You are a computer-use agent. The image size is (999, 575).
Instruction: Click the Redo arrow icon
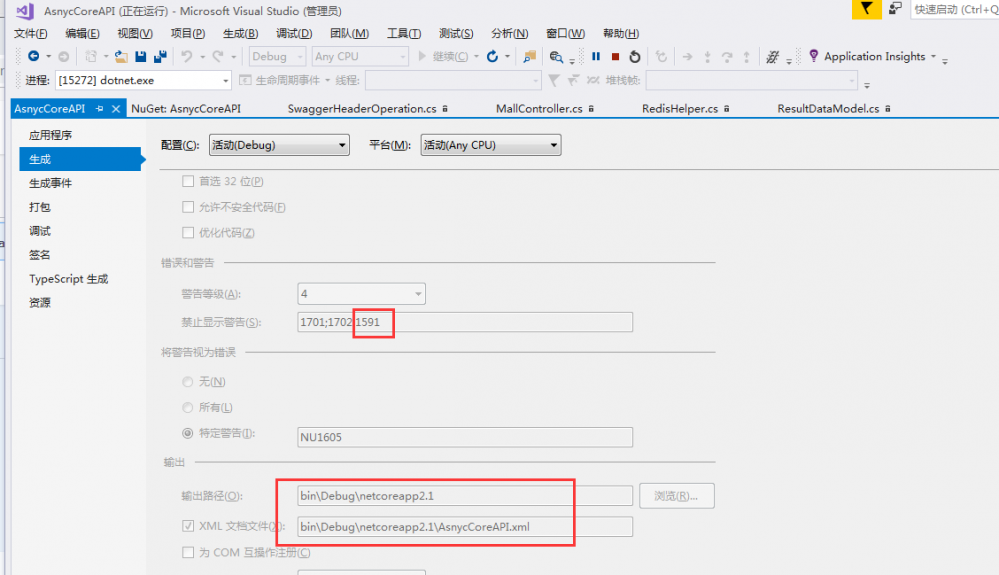[218, 56]
